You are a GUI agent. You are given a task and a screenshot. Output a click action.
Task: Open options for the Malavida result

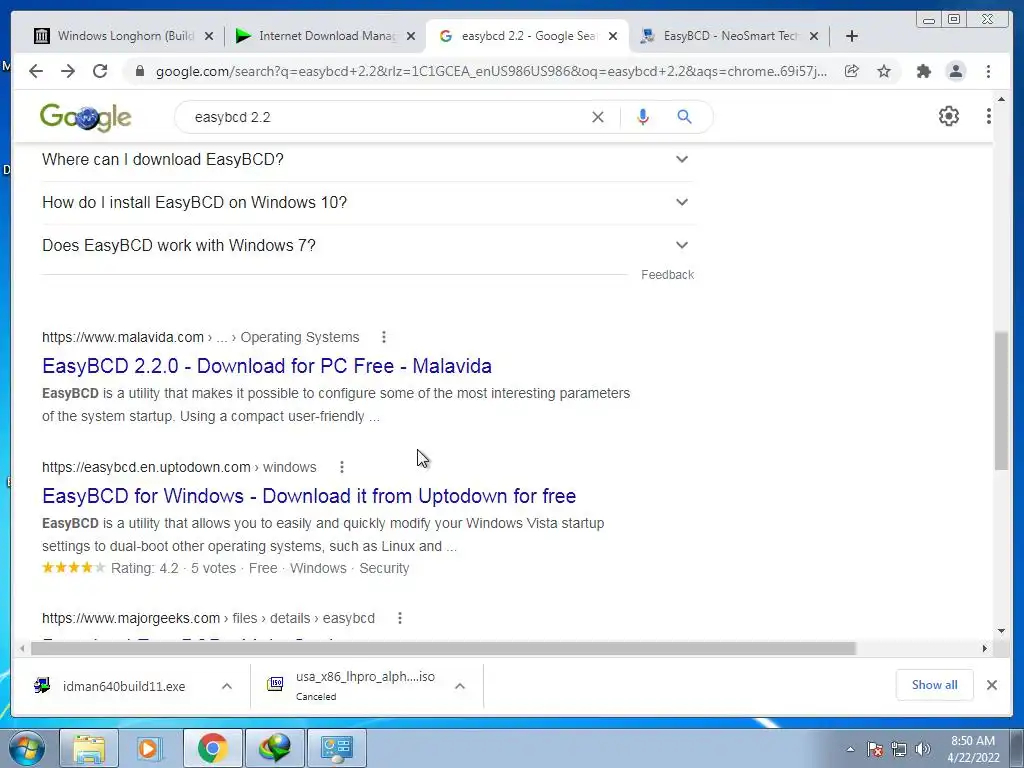click(x=384, y=337)
